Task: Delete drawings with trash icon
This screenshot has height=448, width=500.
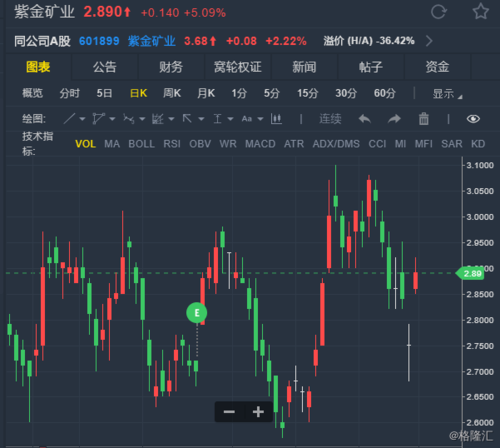Action: pyautogui.click(x=424, y=119)
